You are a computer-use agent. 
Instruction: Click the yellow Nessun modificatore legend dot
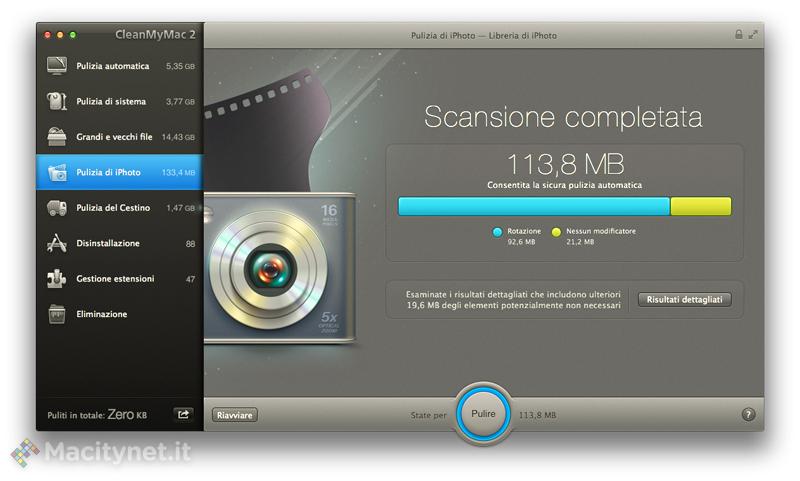point(556,232)
